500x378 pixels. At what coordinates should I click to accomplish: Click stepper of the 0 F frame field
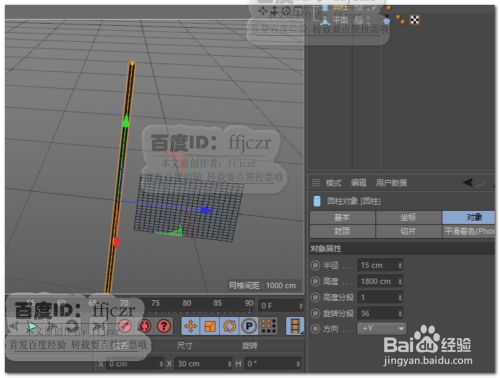(x=300, y=305)
